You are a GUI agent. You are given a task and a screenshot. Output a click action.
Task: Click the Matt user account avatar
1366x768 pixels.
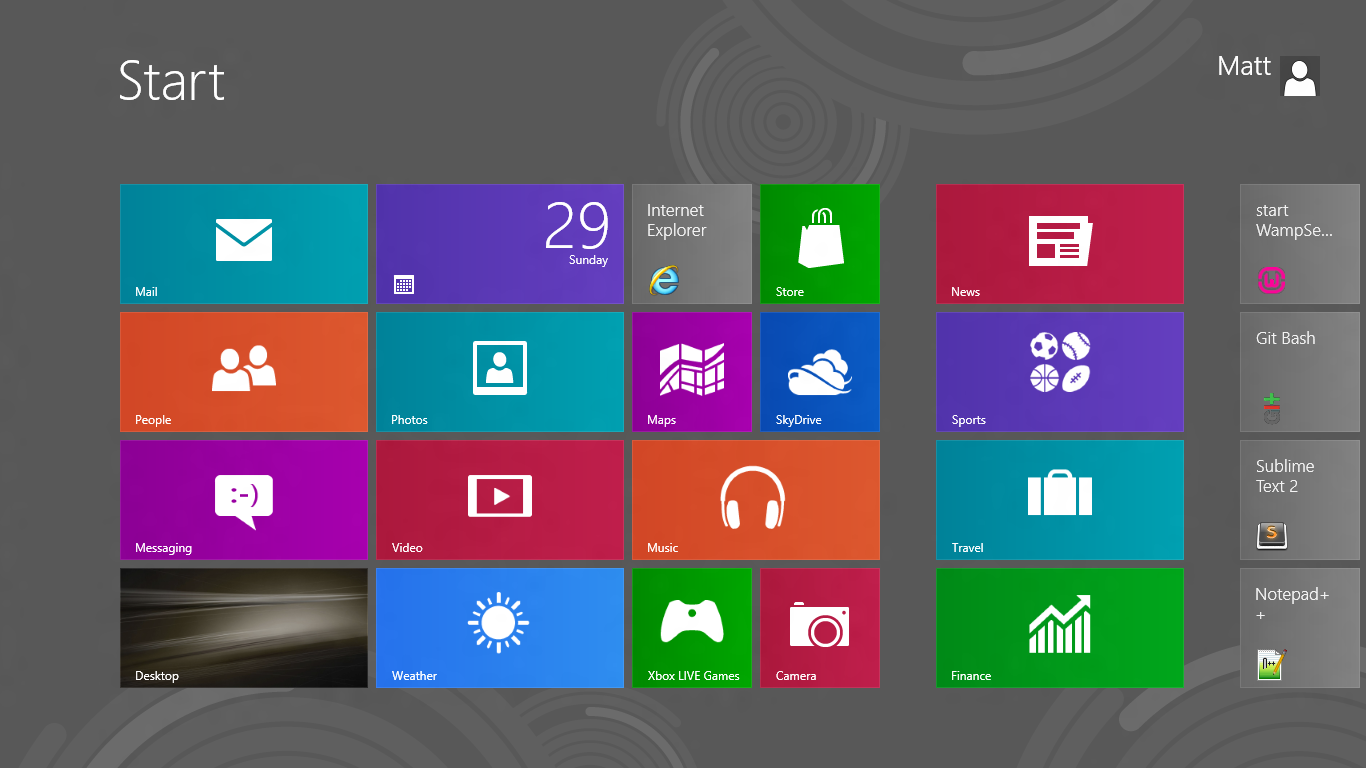pos(1298,76)
